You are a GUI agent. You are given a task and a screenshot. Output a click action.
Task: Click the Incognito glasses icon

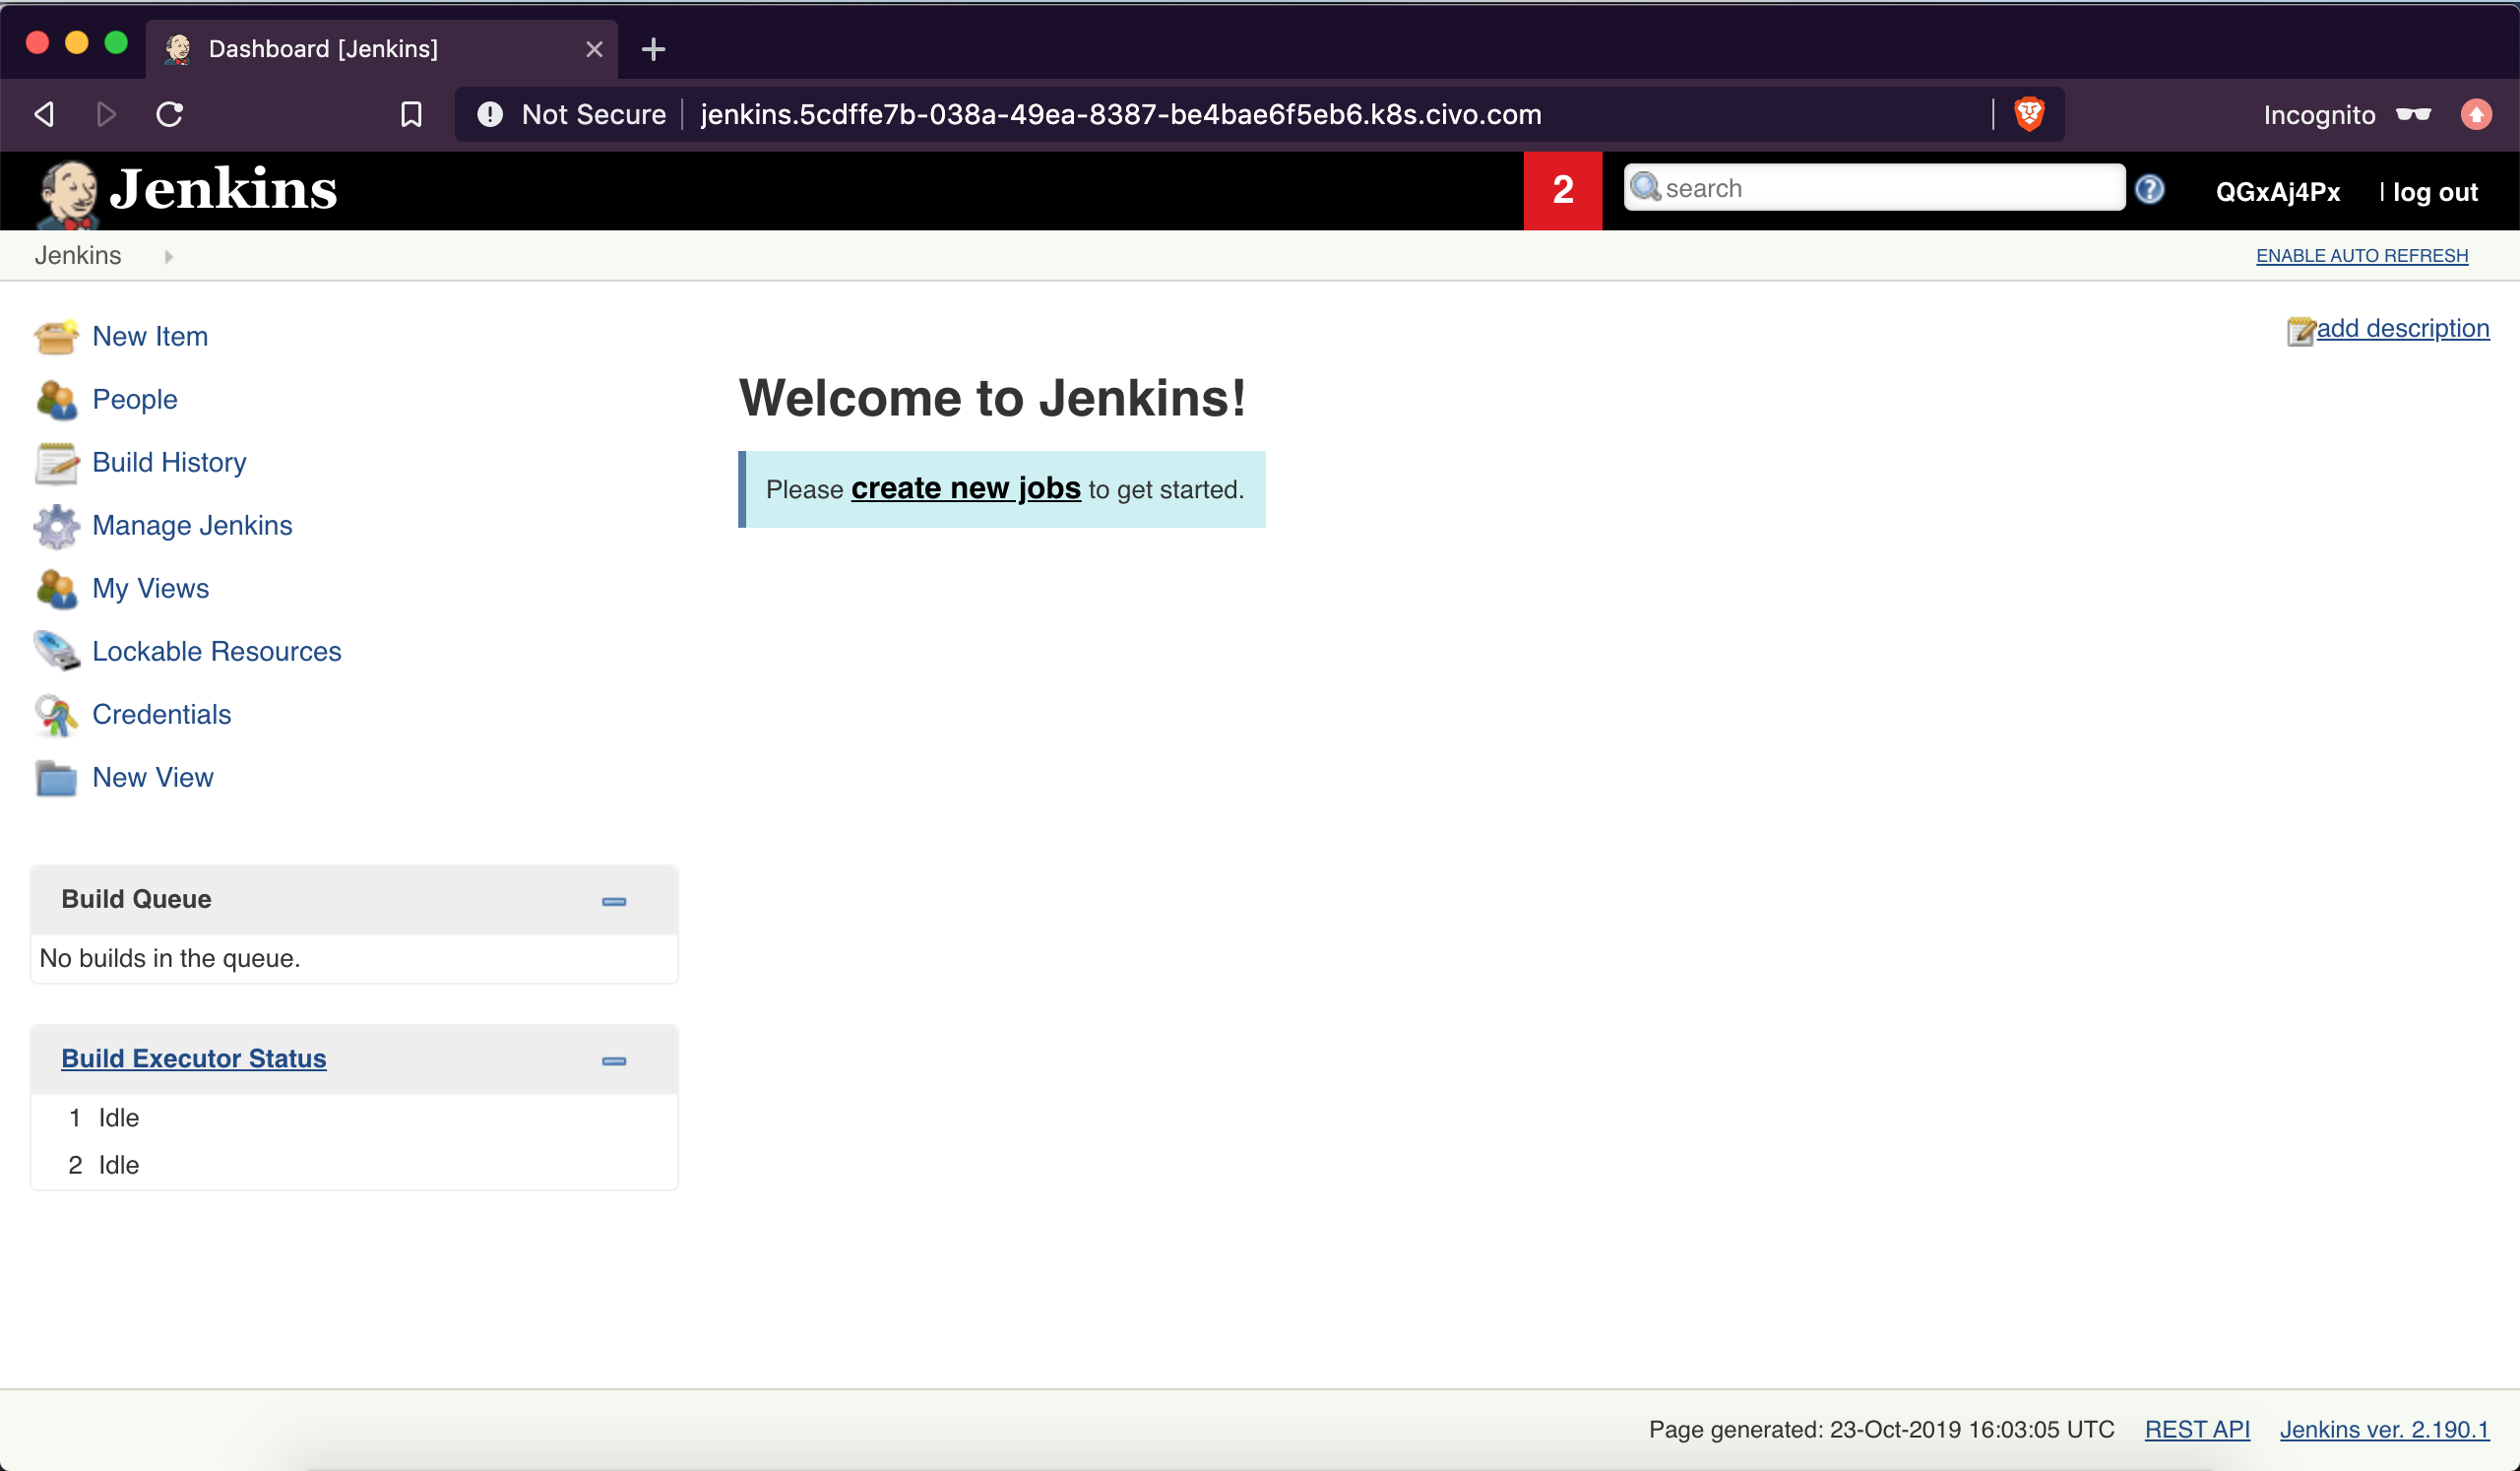(x=2413, y=114)
